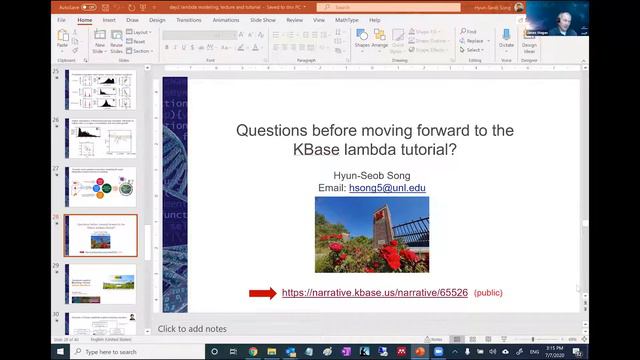Screen dimensions: 640x360
Task: Click Find in Editing group
Action: [469, 31]
